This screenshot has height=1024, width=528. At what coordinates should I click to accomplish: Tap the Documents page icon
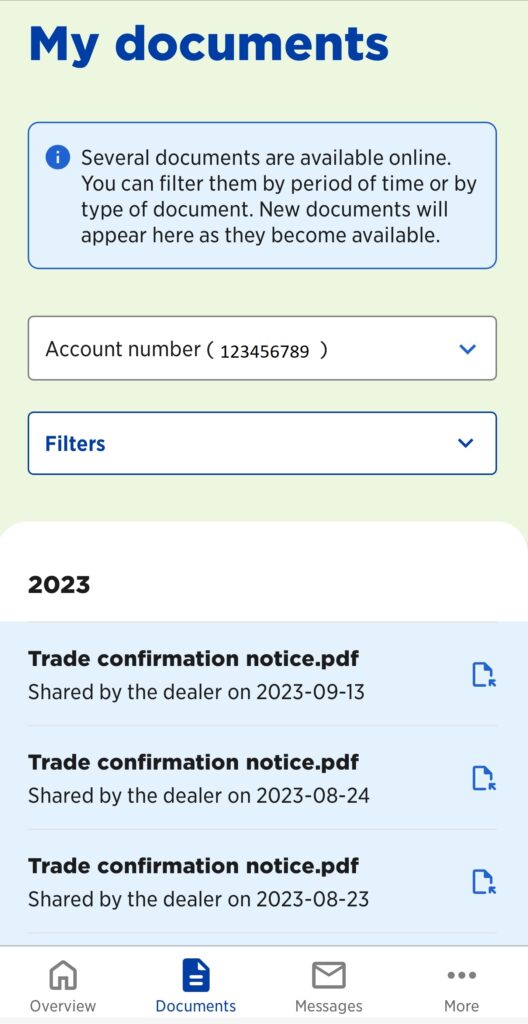(196, 976)
